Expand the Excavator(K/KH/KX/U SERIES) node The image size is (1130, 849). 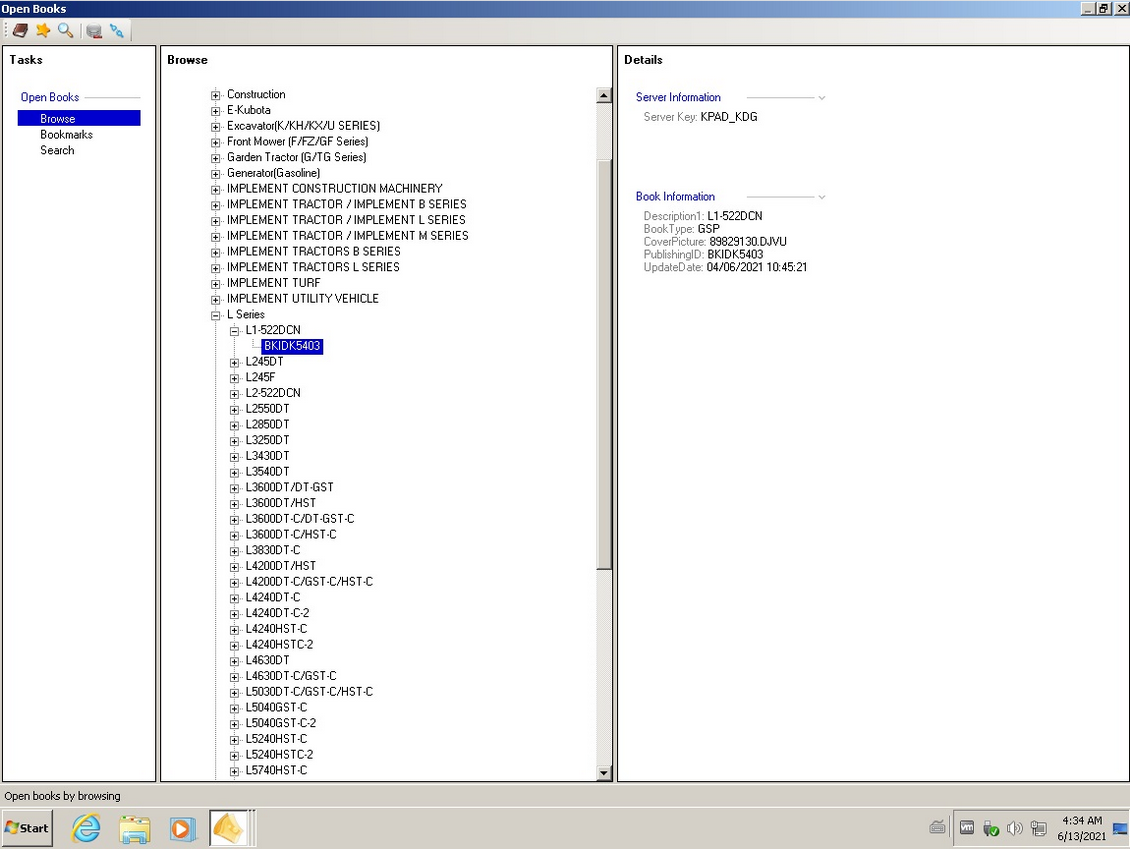(x=215, y=127)
